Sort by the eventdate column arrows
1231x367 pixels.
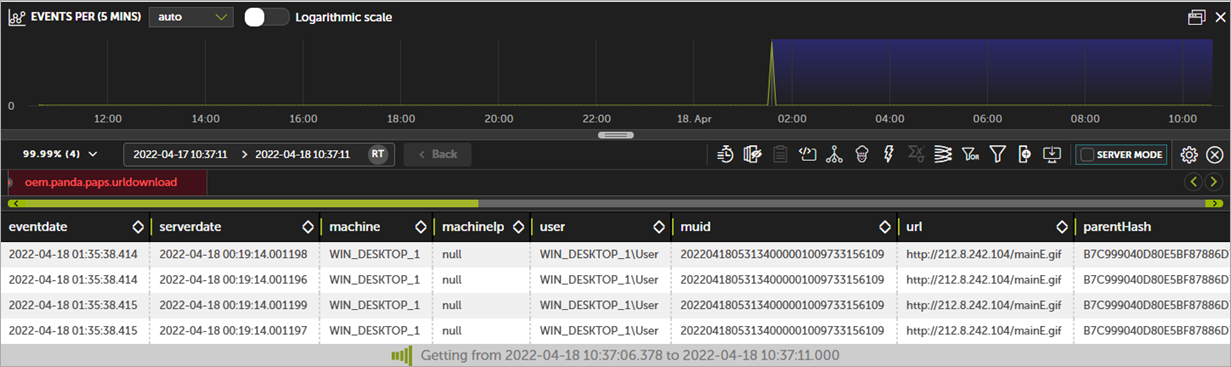[x=137, y=227]
